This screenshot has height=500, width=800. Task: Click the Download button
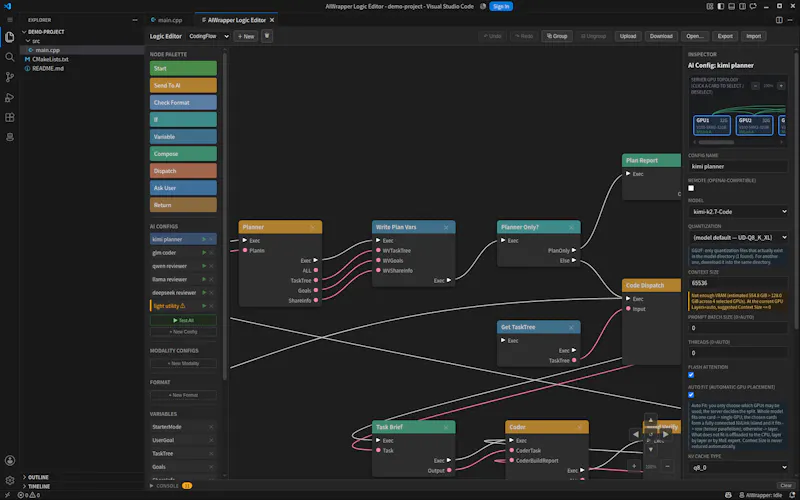[661, 36]
